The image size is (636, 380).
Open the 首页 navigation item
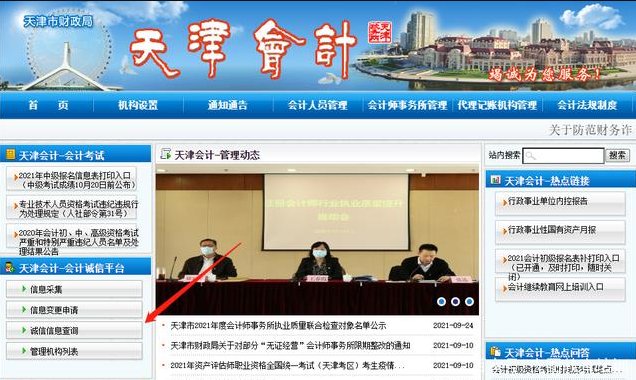(x=48, y=105)
